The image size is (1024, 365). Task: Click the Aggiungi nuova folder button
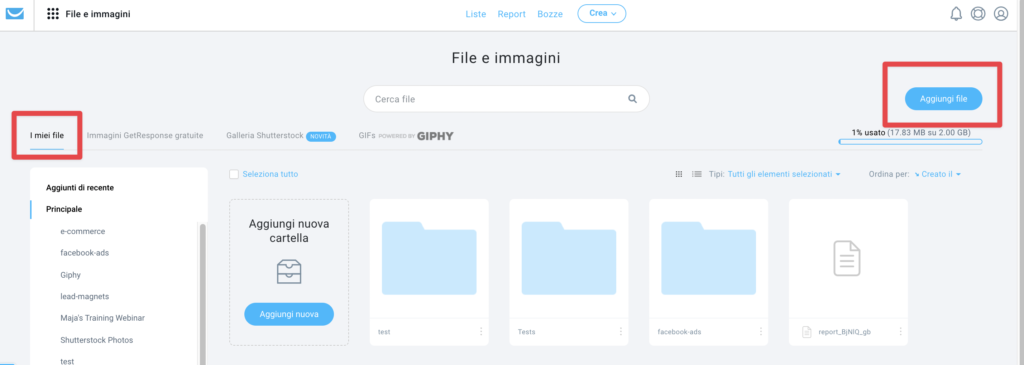289,314
